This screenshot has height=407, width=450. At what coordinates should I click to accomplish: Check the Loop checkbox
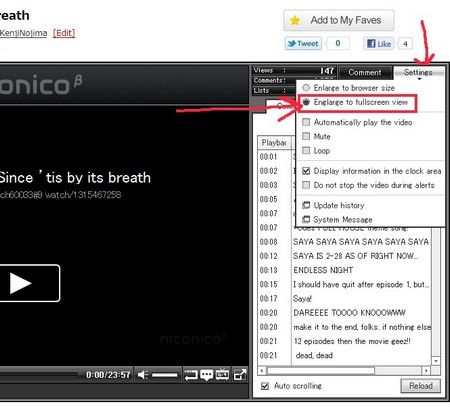(306, 151)
